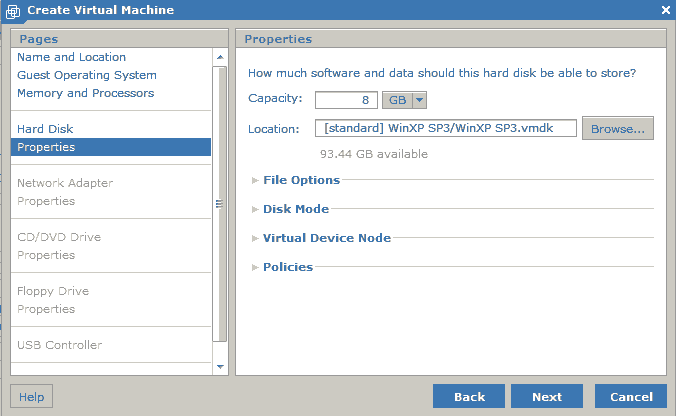Select the Memory and Processors page
The width and height of the screenshot is (676, 416).
(x=85, y=93)
